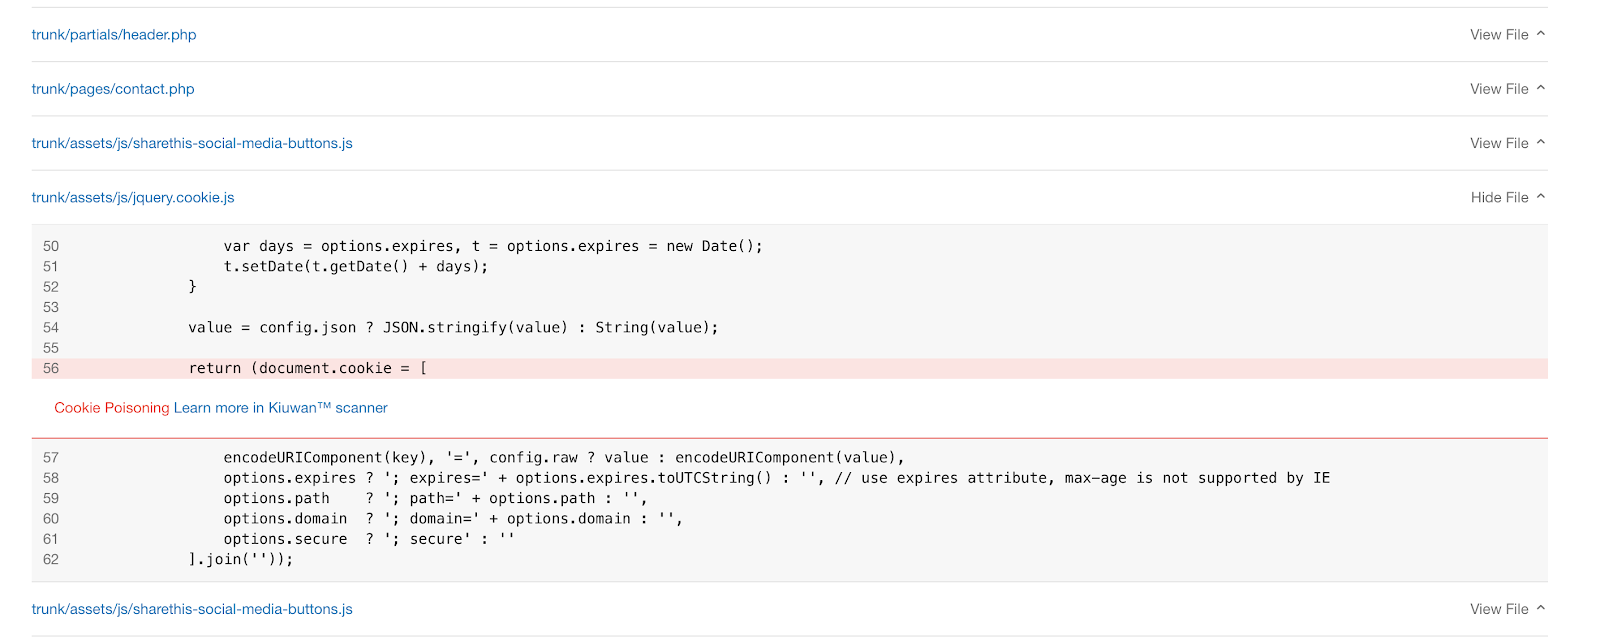Expand header.php with View File

tap(1499, 35)
